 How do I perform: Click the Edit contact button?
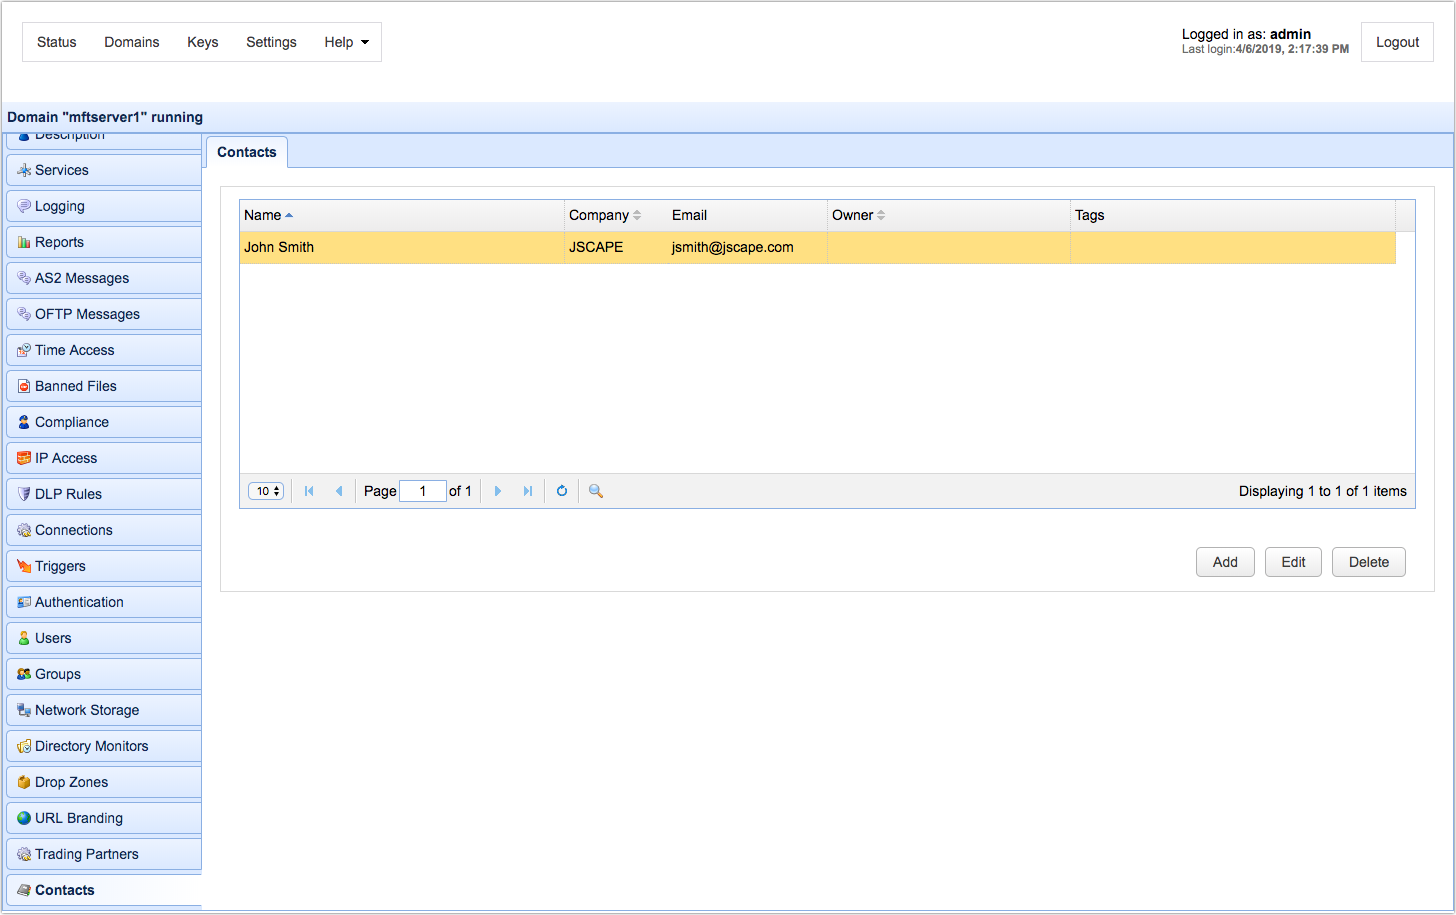pos(1293,562)
